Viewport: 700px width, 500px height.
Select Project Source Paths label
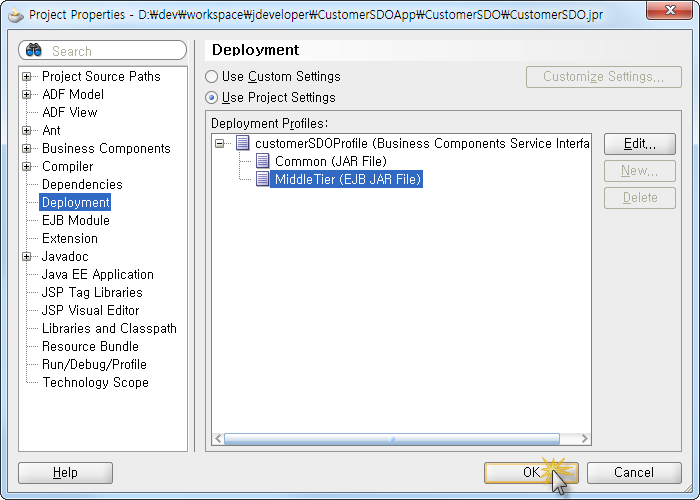[101, 76]
